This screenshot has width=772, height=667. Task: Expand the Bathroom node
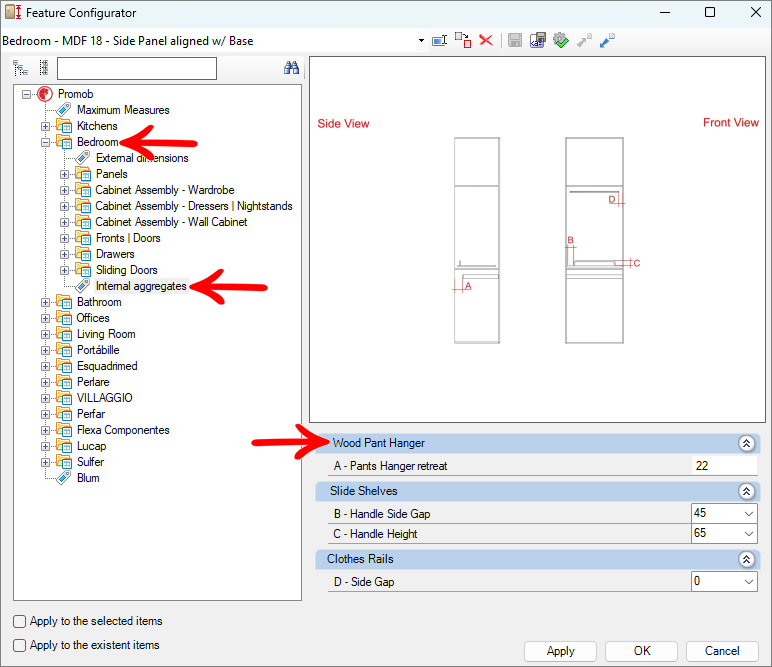(x=45, y=302)
